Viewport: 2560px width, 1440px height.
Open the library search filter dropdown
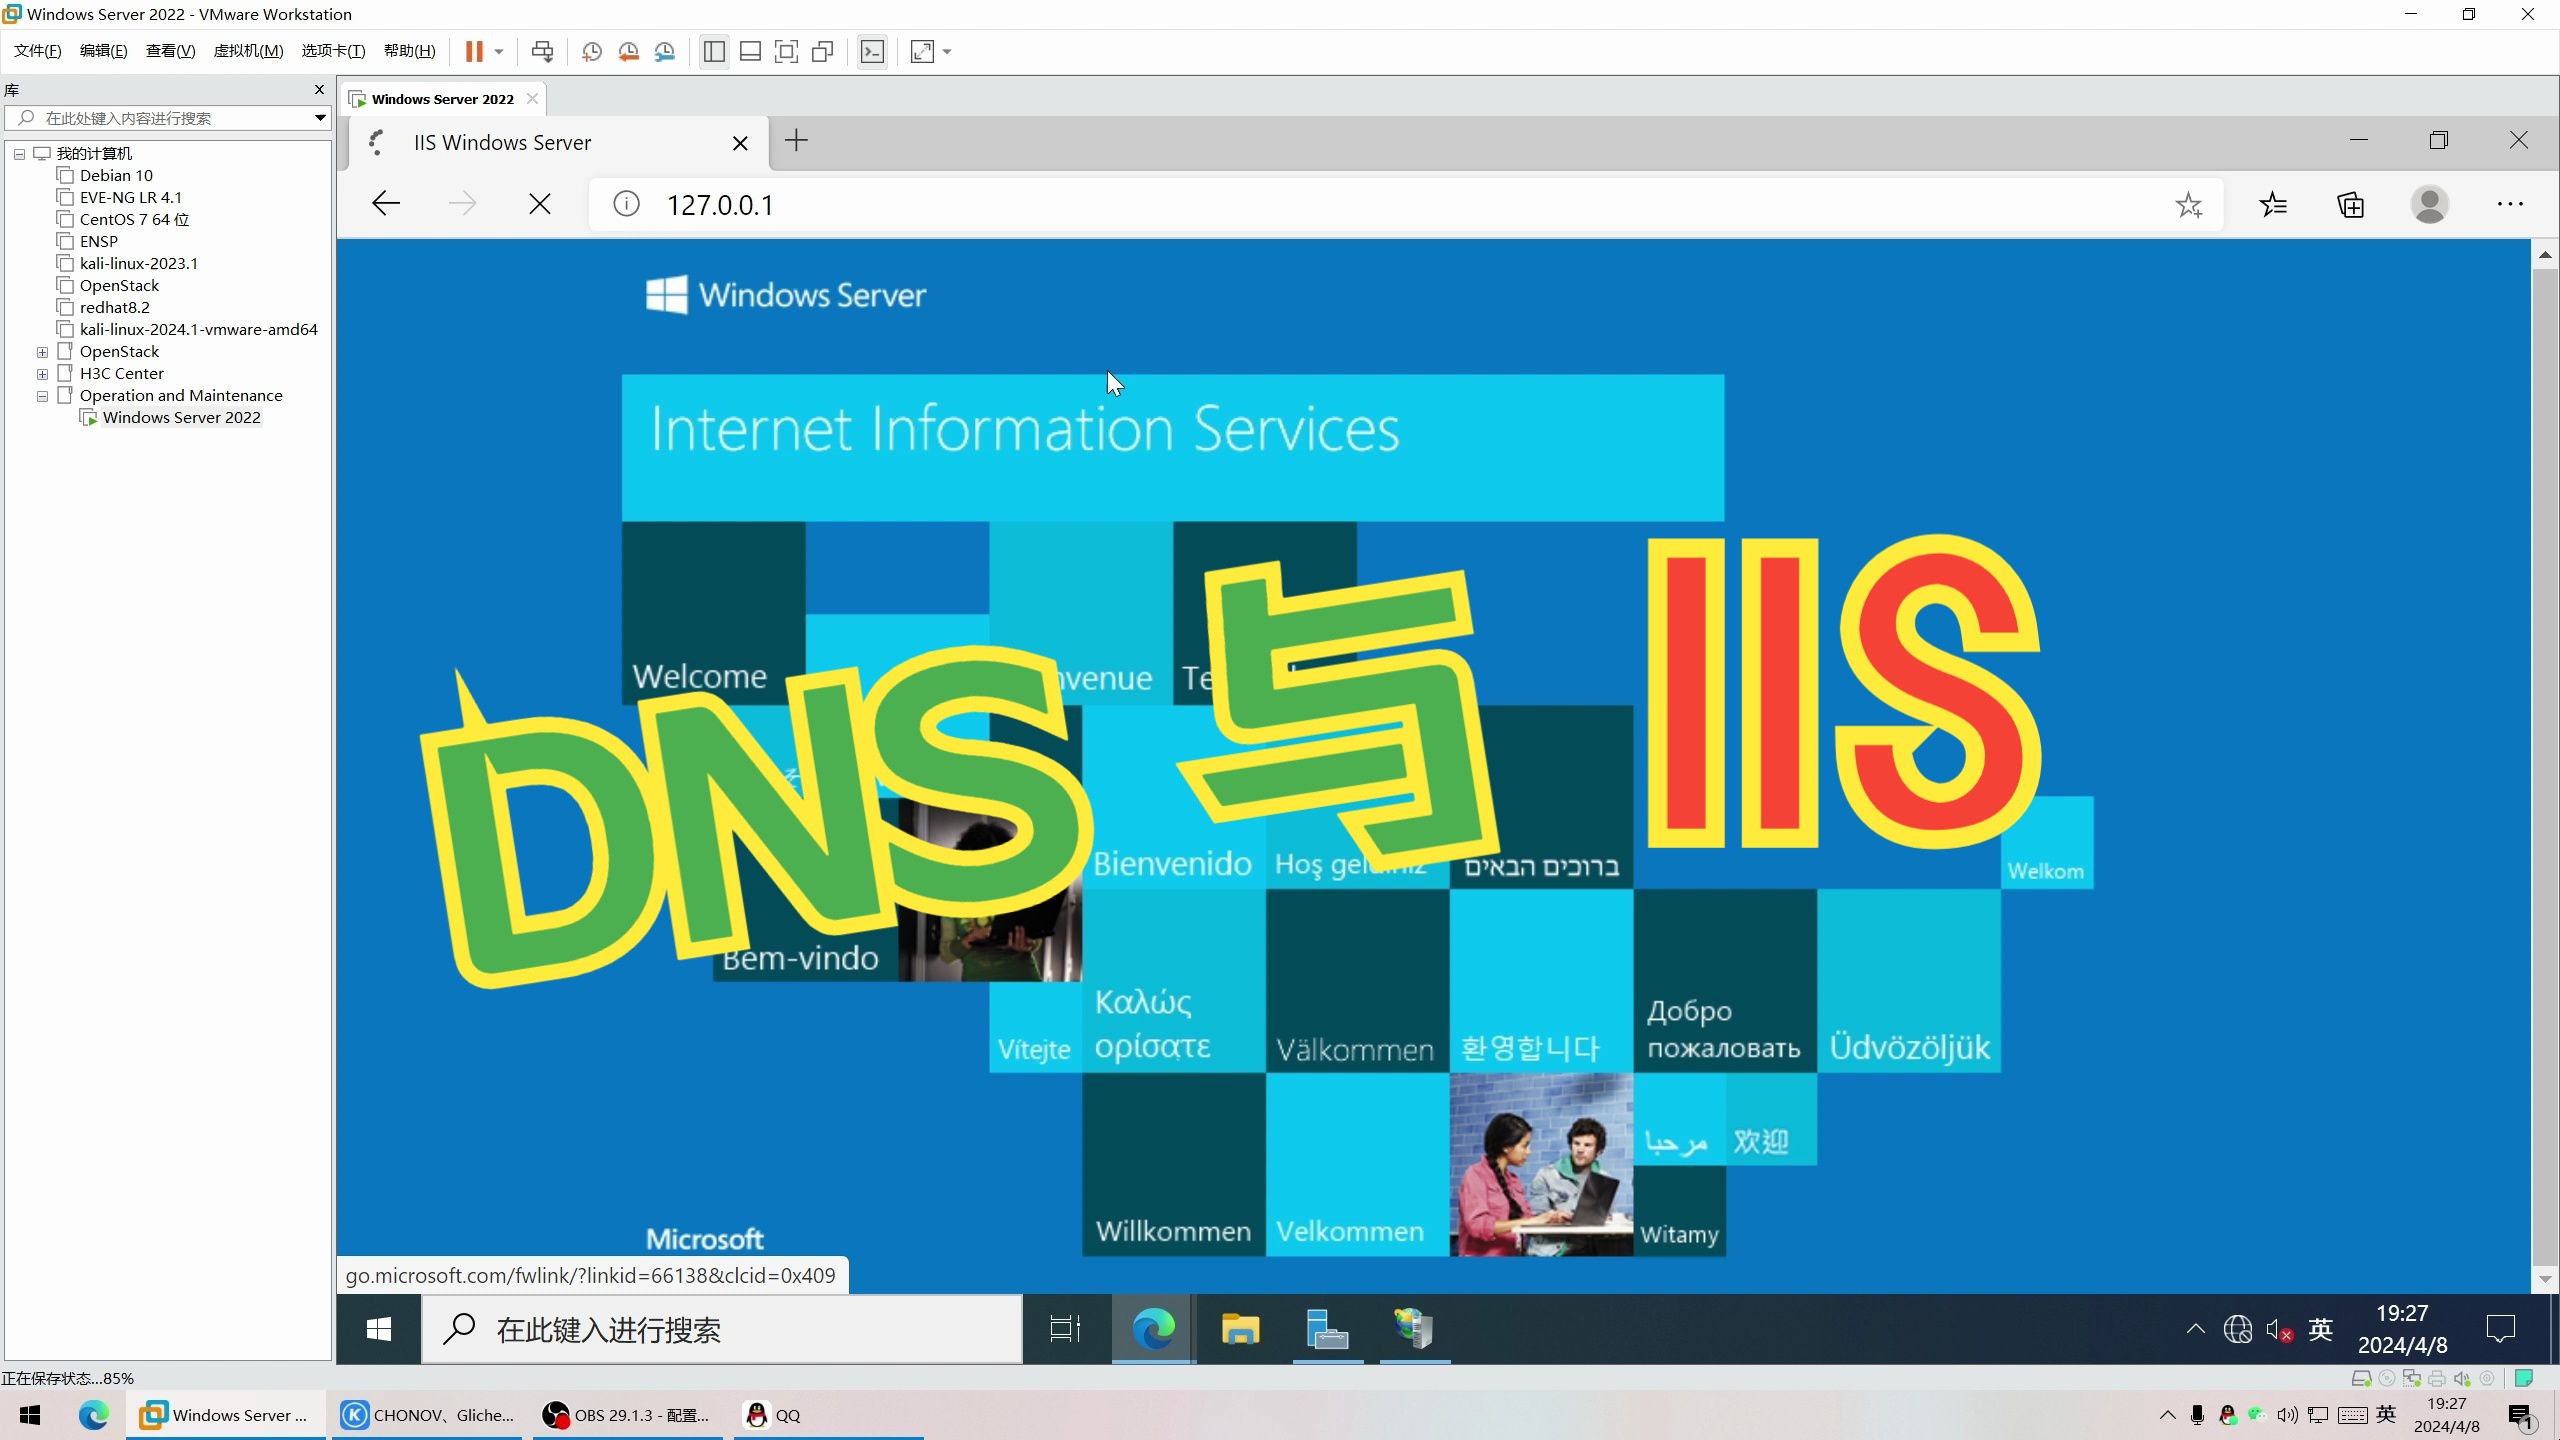pyautogui.click(x=320, y=118)
